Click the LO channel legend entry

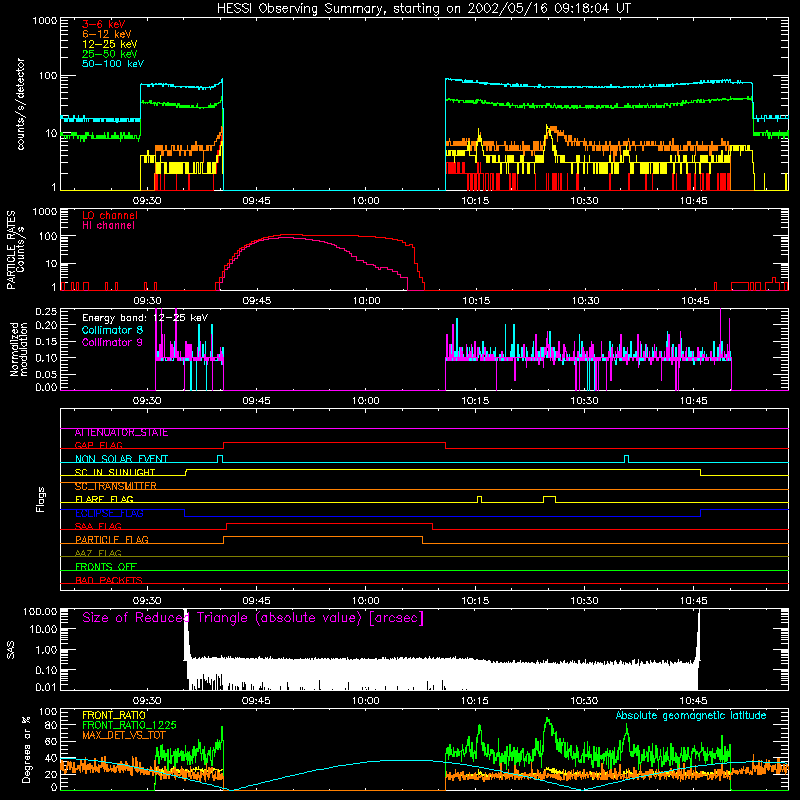point(110,215)
